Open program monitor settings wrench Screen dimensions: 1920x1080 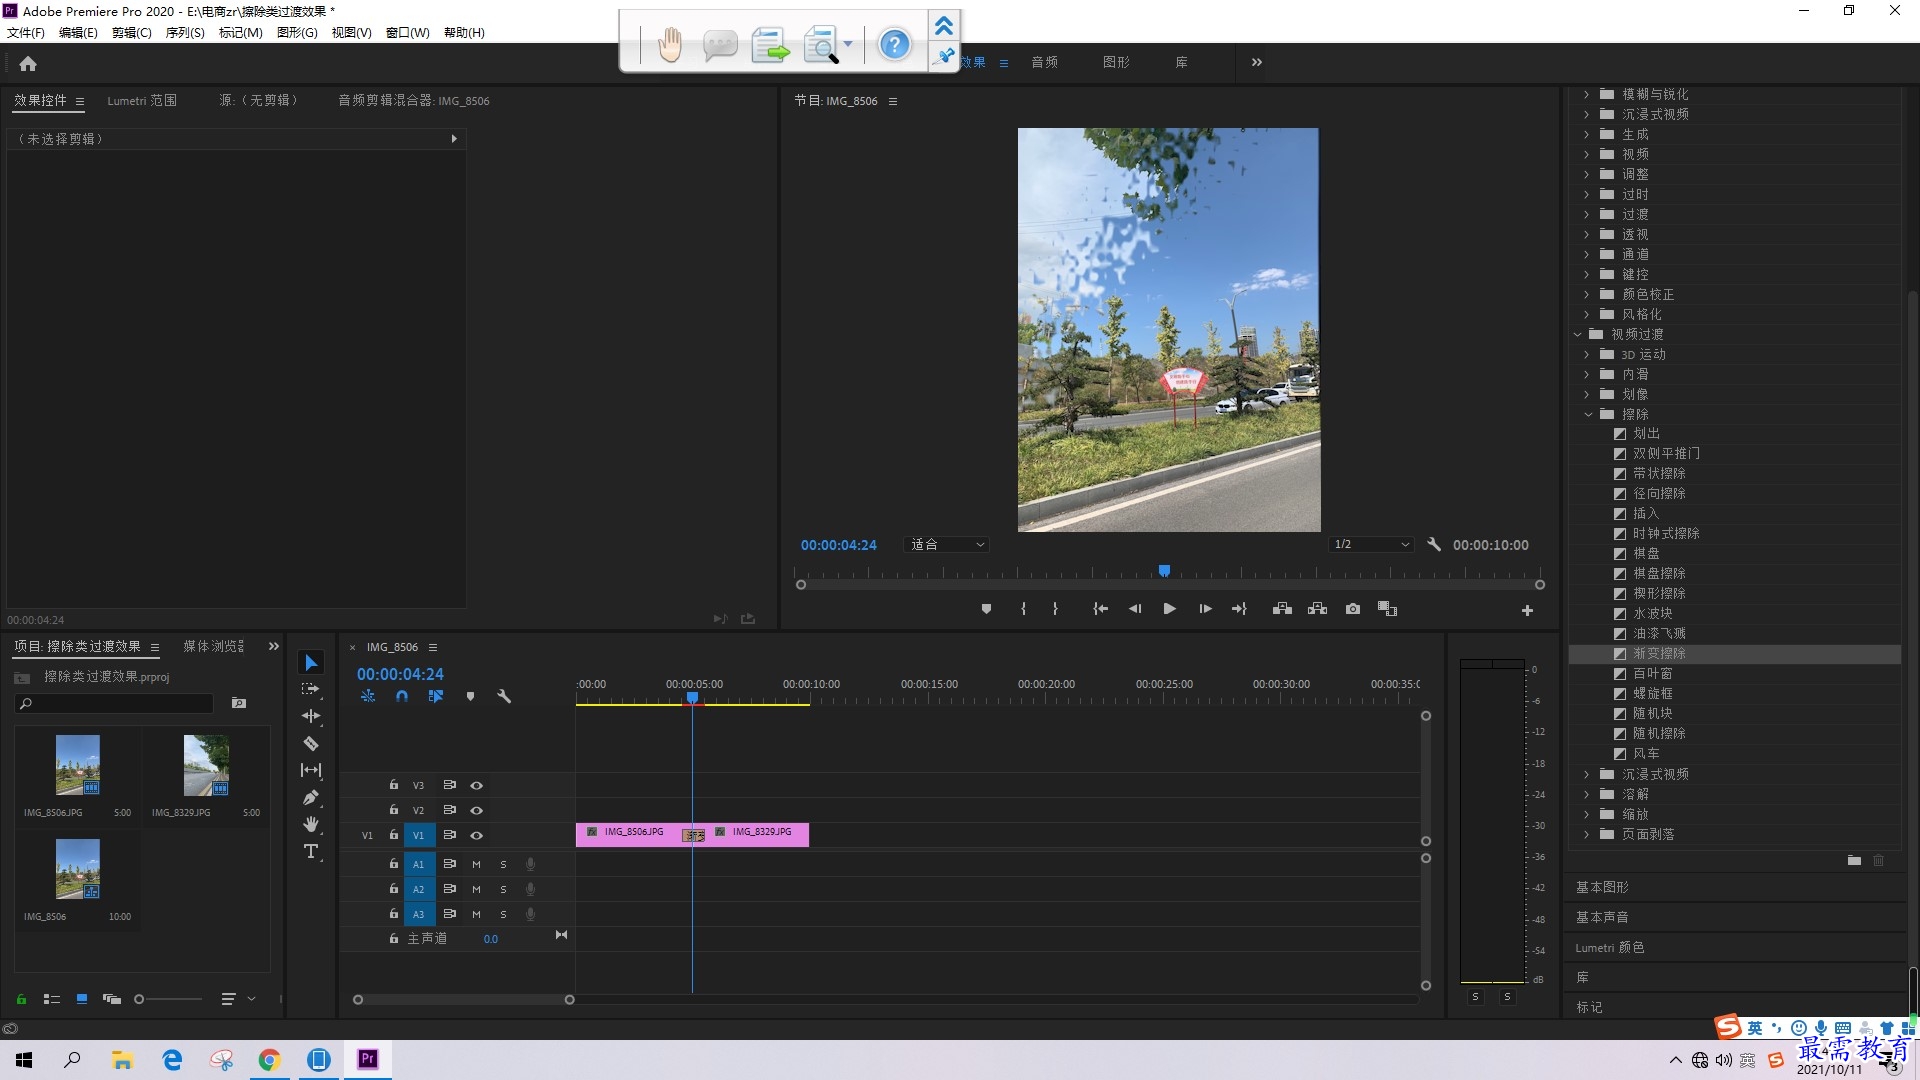[1434, 544]
